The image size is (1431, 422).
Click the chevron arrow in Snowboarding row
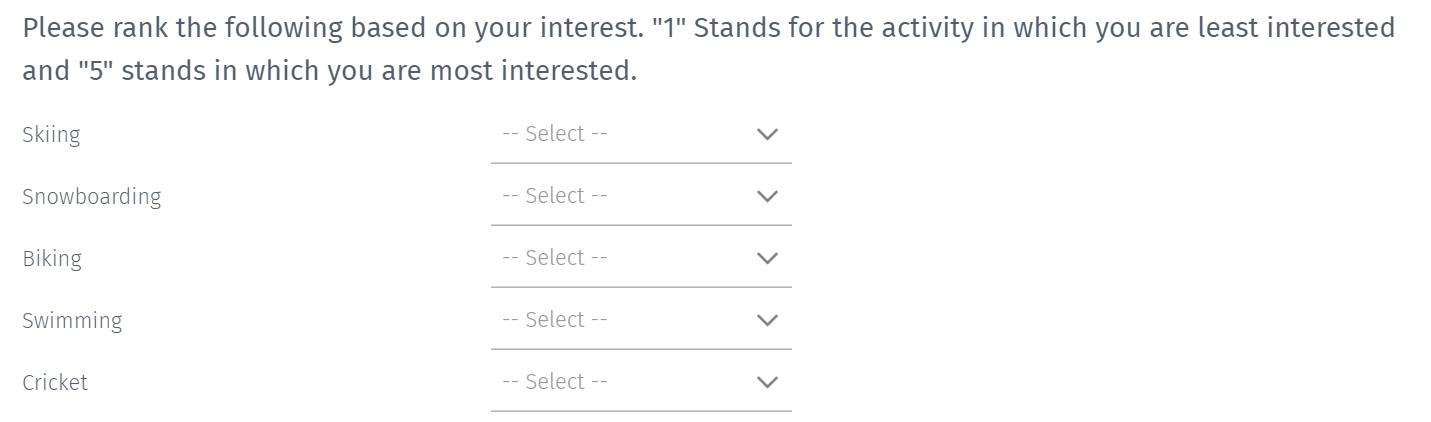tap(767, 196)
